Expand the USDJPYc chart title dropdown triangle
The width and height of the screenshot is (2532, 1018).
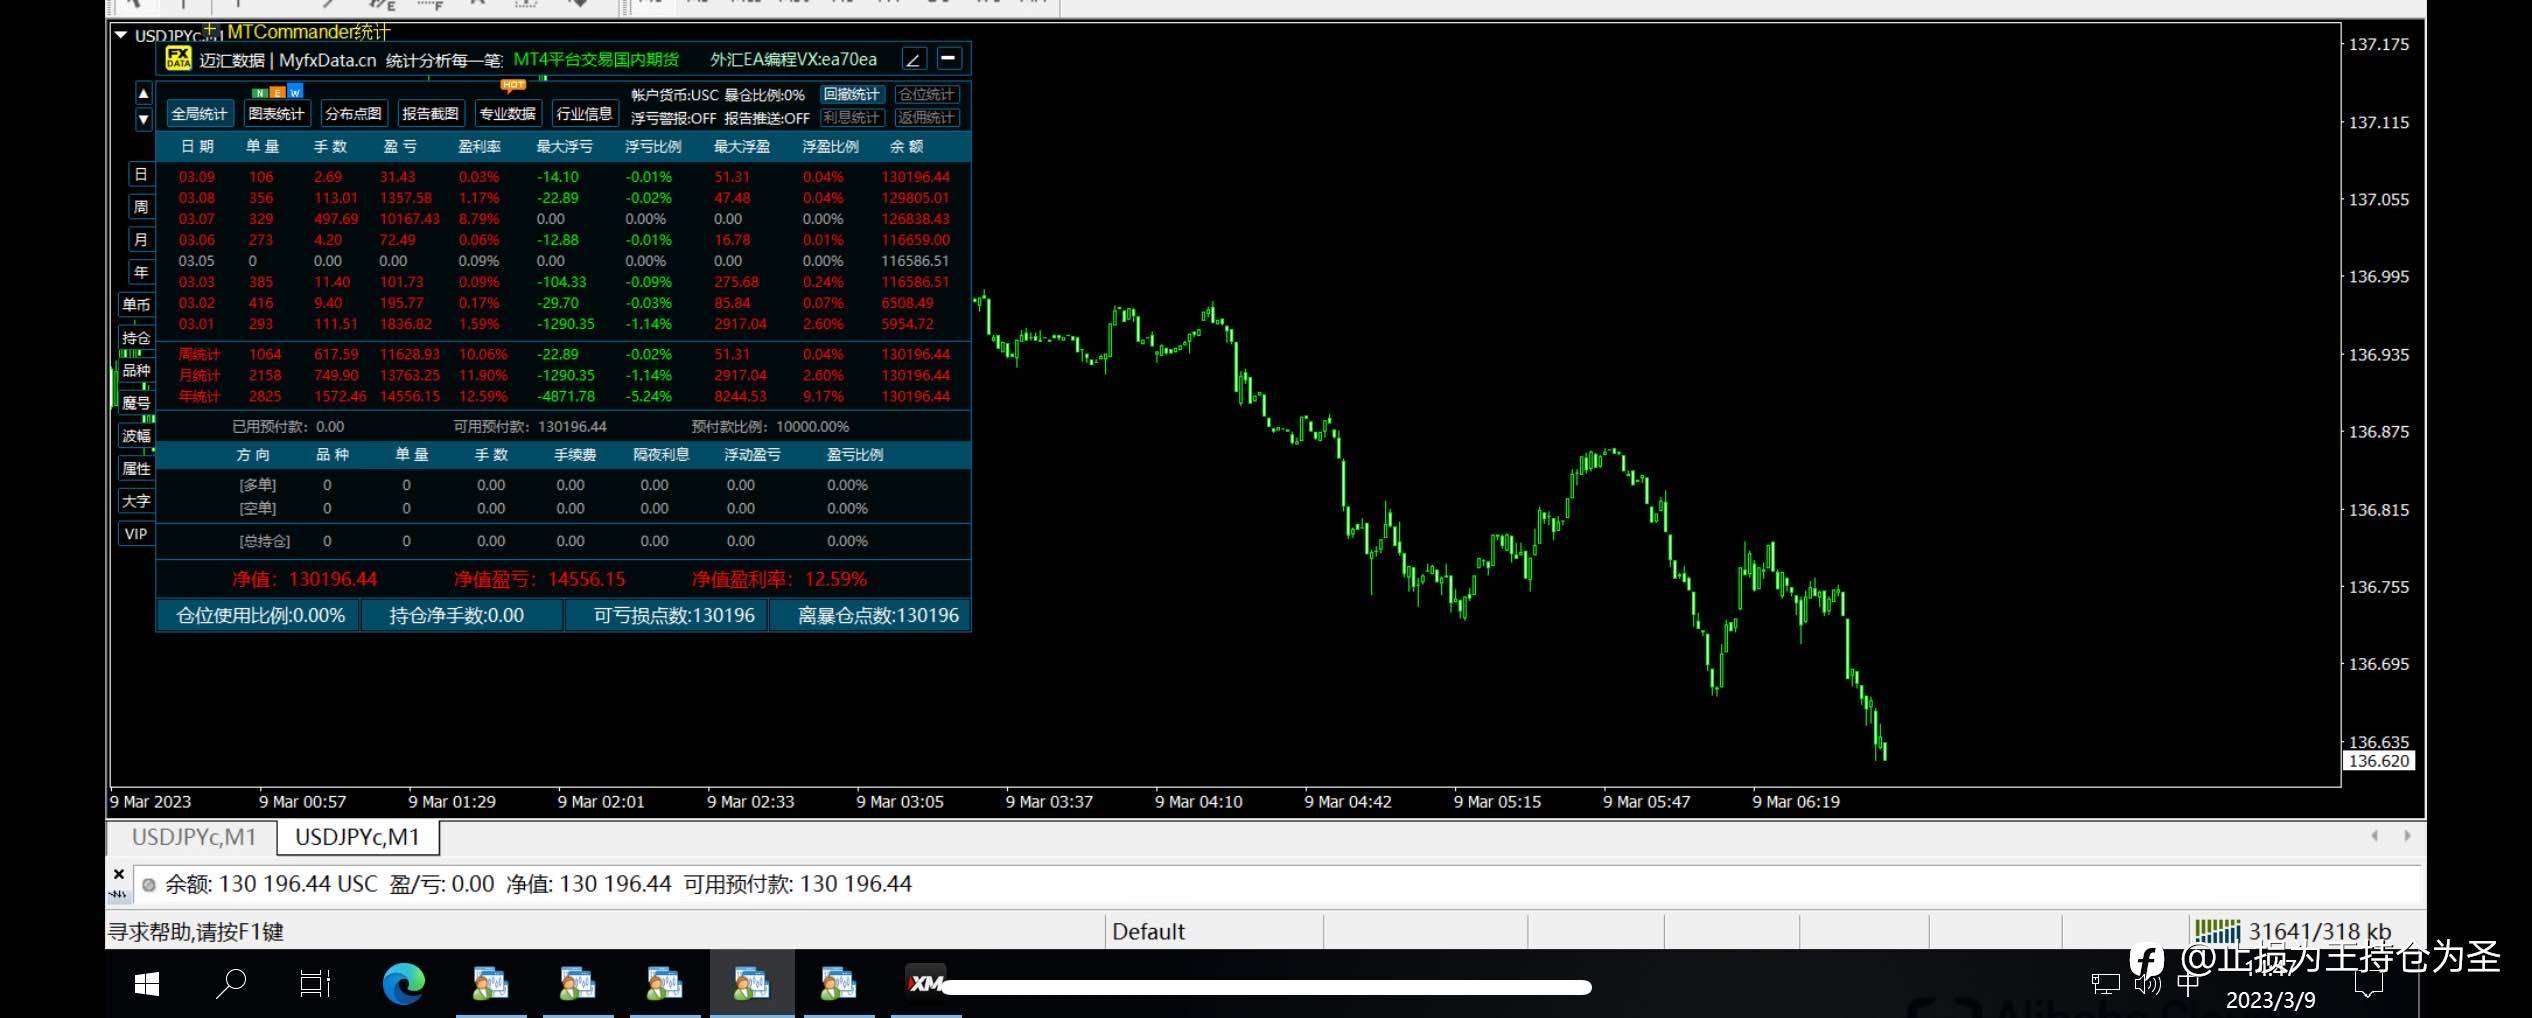click(x=121, y=35)
